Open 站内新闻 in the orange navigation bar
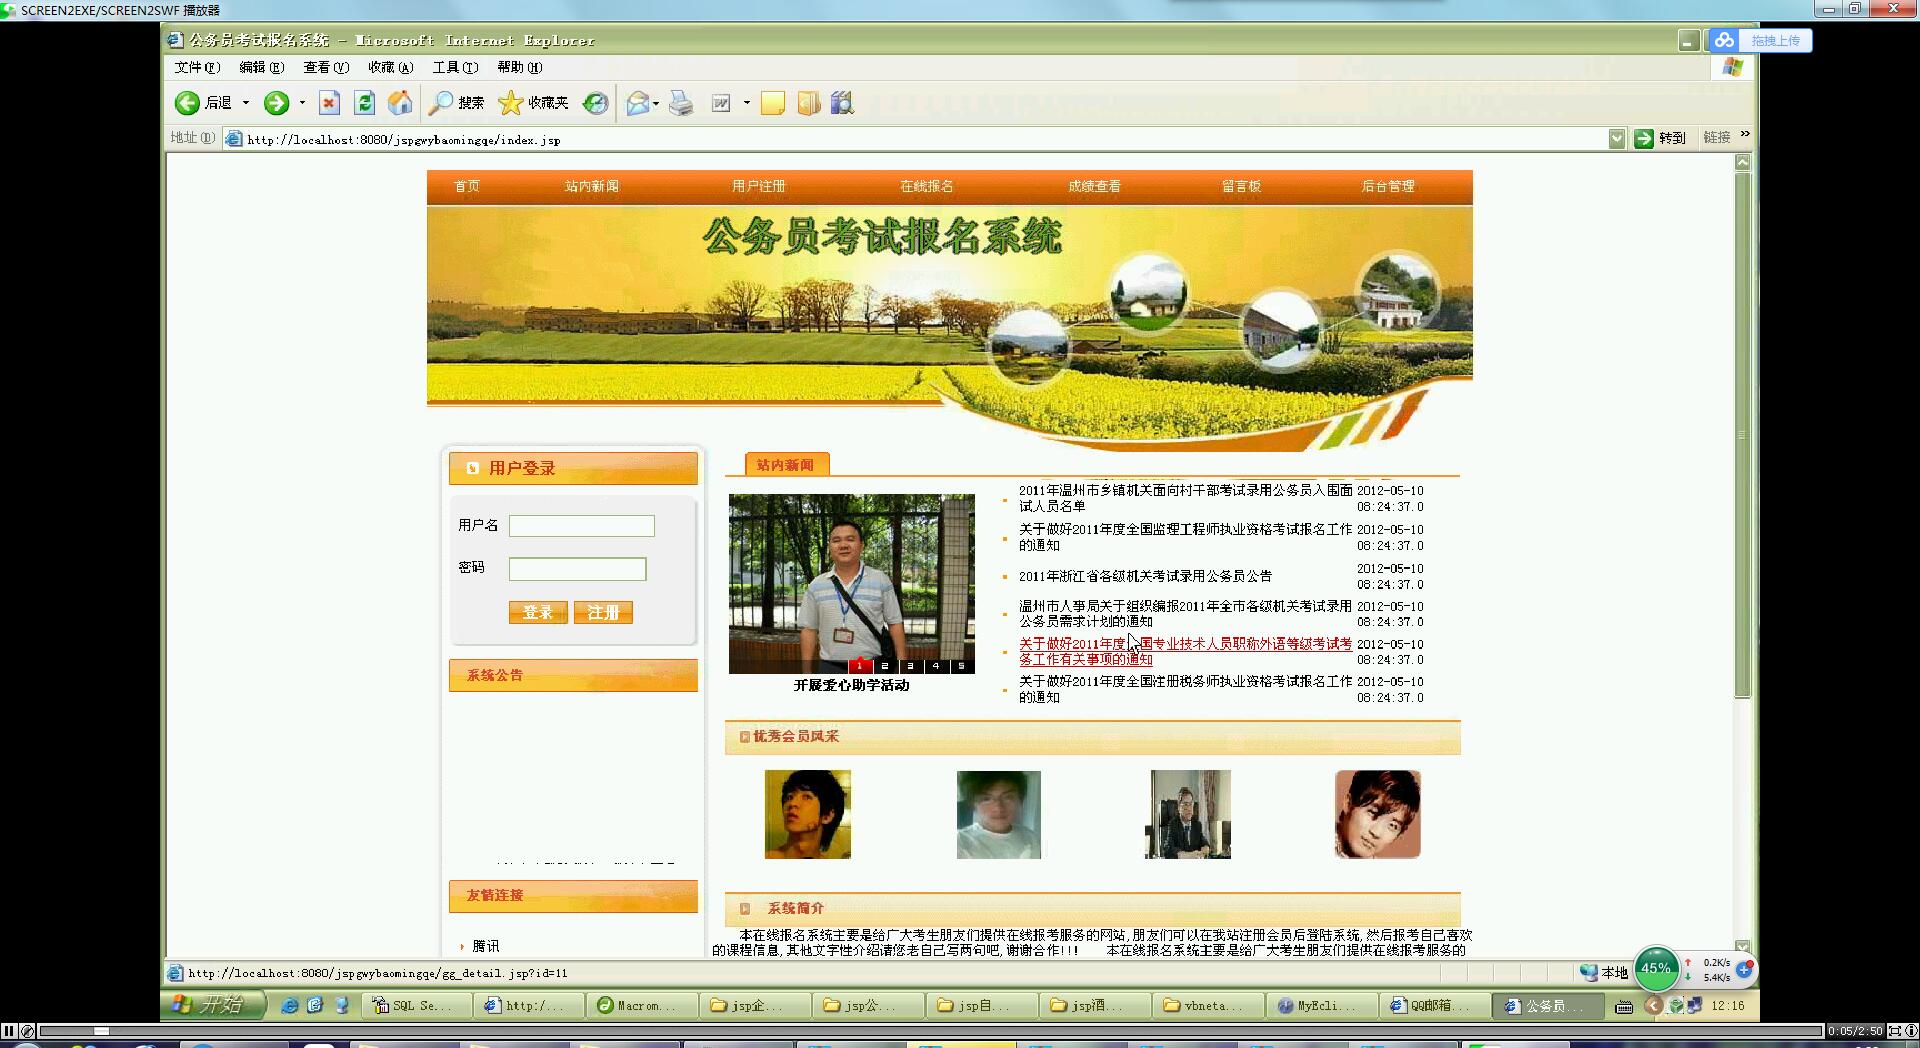 pyautogui.click(x=592, y=187)
